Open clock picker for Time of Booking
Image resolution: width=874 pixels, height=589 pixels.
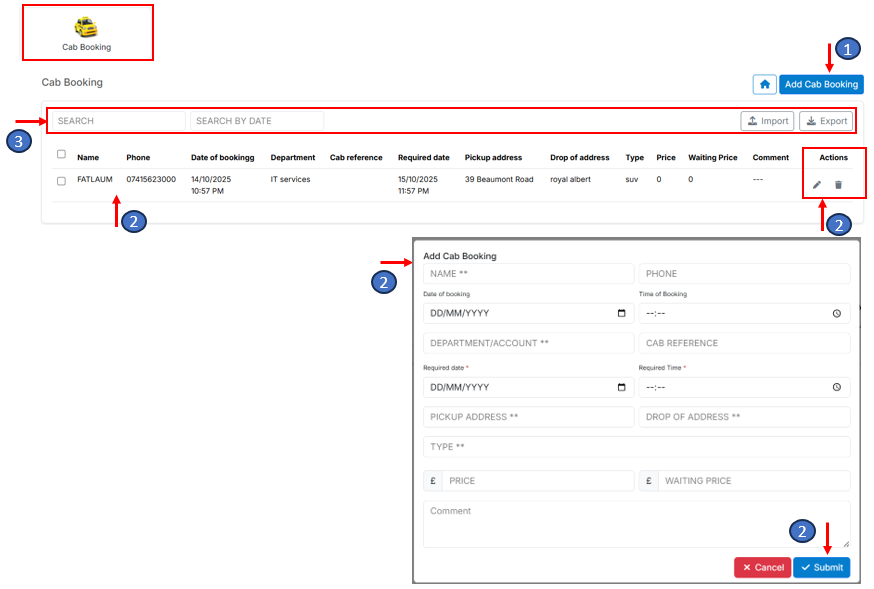(x=837, y=313)
